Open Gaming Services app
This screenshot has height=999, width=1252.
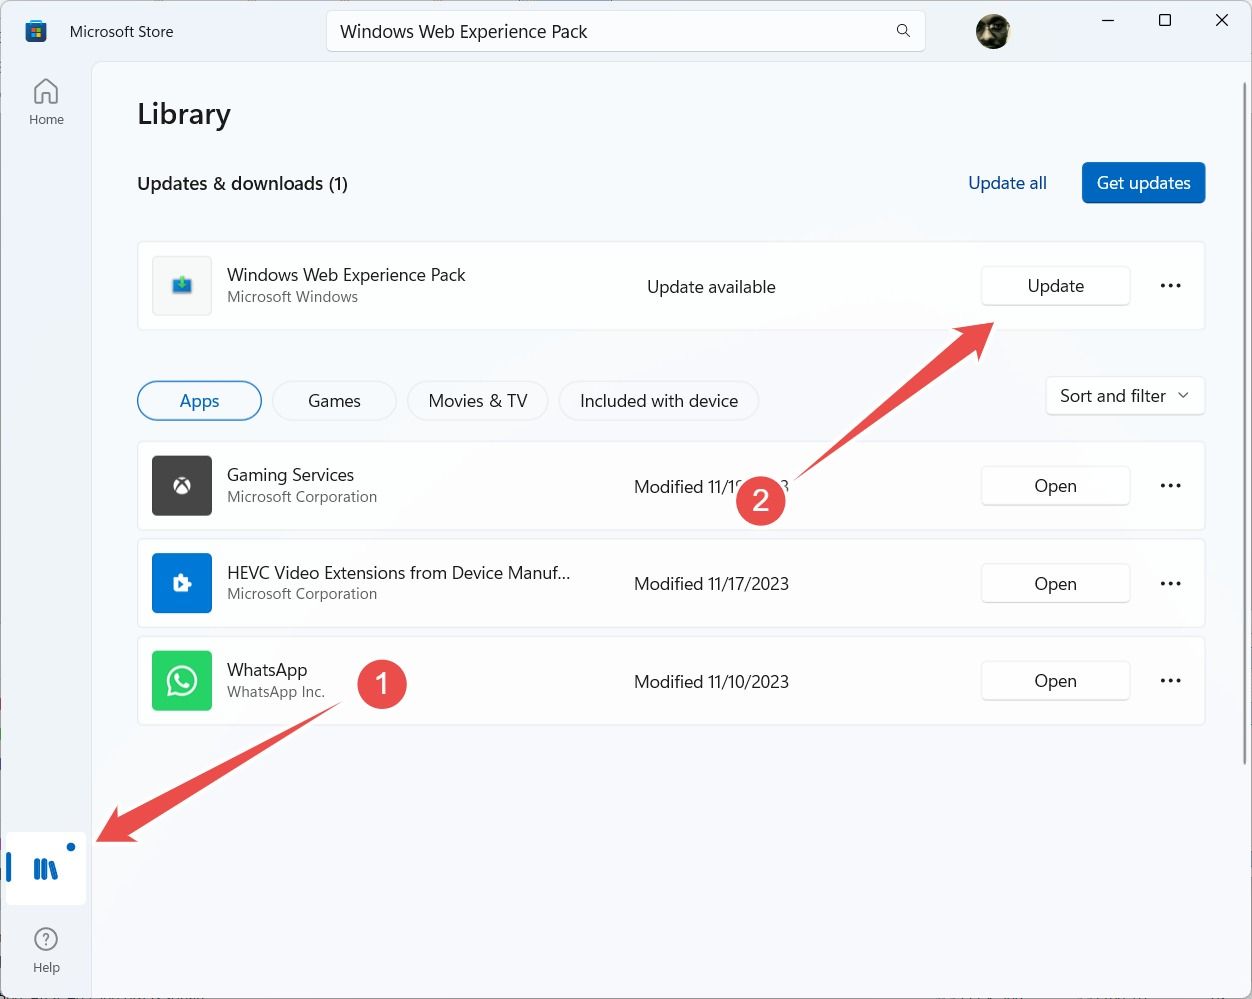pyautogui.click(x=1056, y=486)
